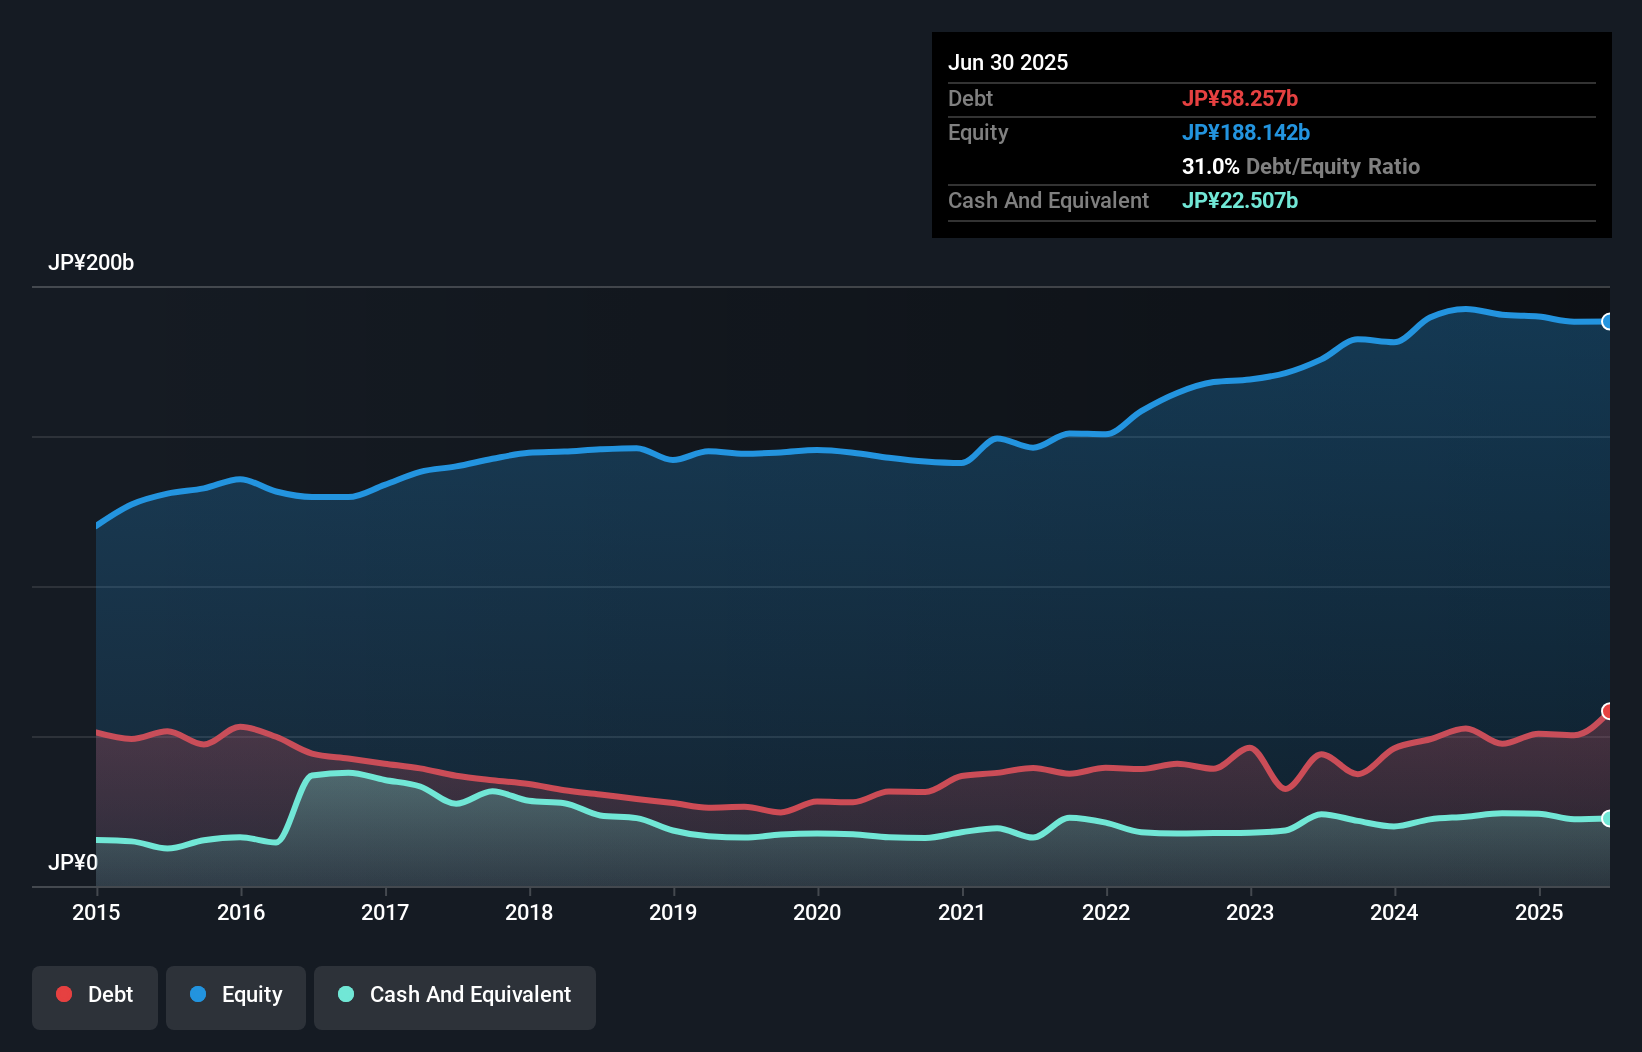Click the Cash line endpoint marker
This screenshot has height=1052, width=1642.
click(1609, 819)
